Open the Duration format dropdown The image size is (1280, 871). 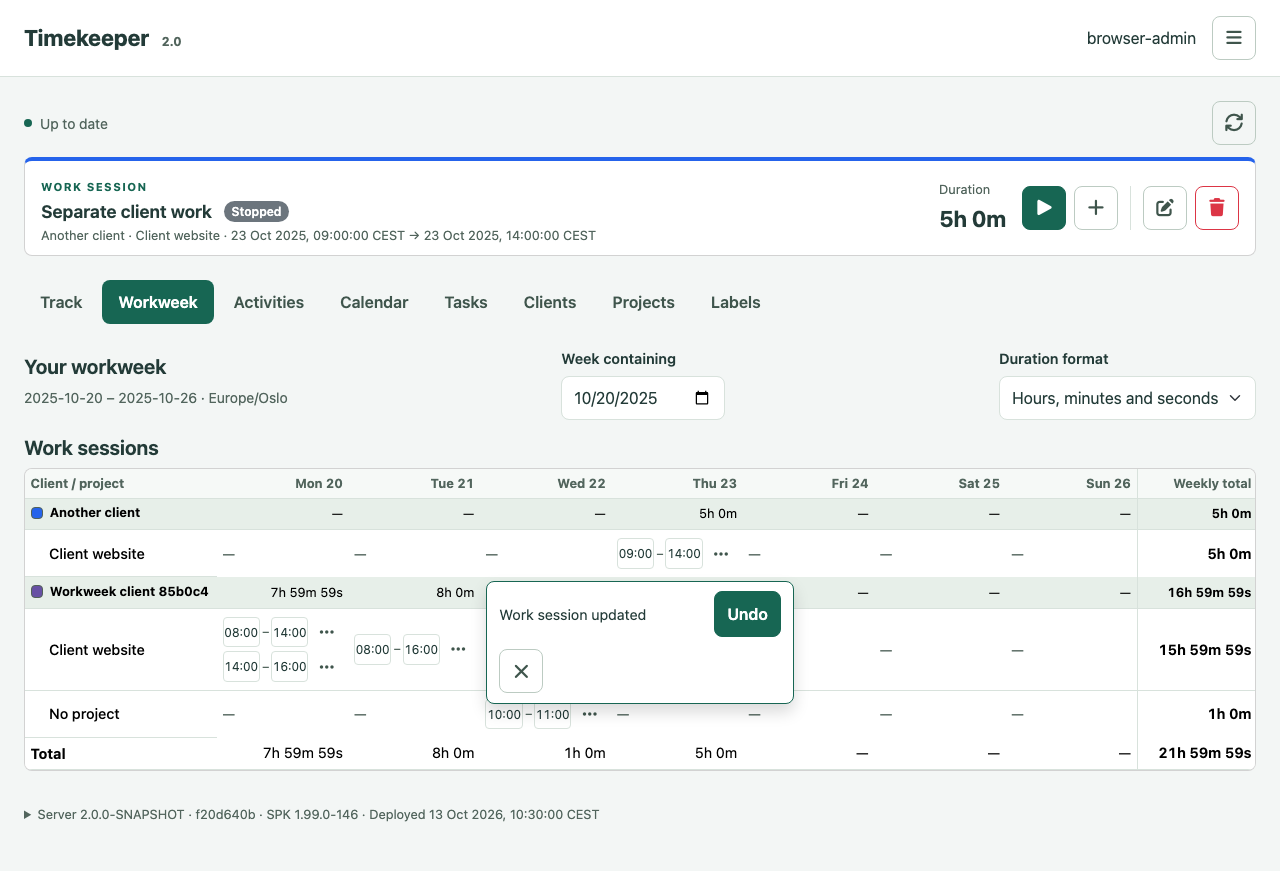pyautogui.click(x=1127, y=398)
